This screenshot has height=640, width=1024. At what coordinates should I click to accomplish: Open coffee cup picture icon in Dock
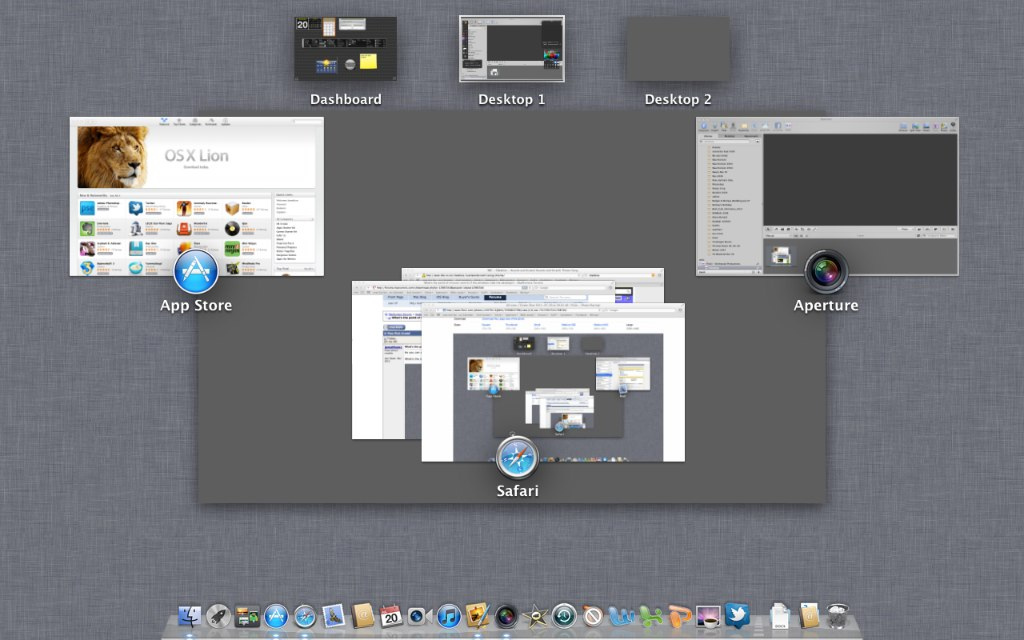point(709,616)
